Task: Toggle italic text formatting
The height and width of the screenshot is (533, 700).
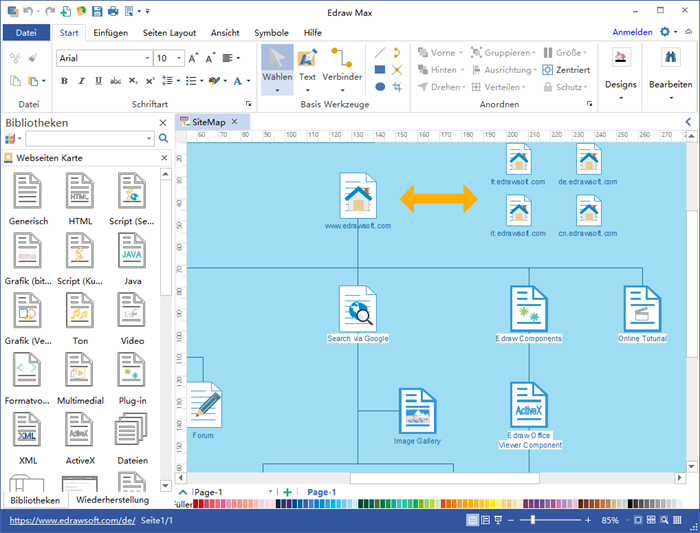Action: coord(82,81)
